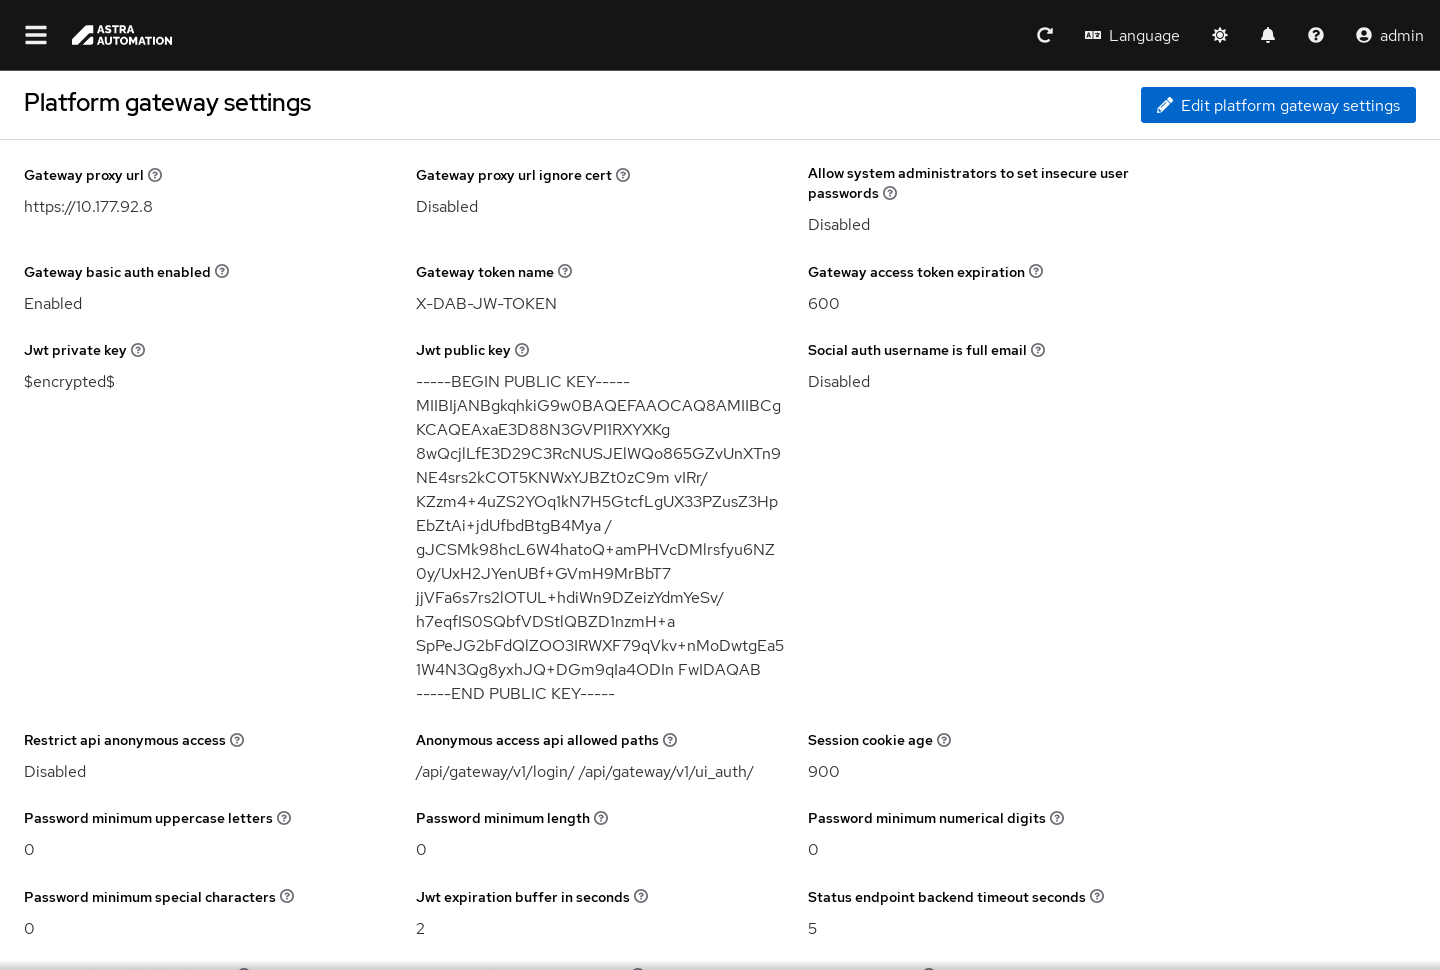Screen dimensions: 1440x970
Task: Show help for Gateway token name
Action: point(565,271)
